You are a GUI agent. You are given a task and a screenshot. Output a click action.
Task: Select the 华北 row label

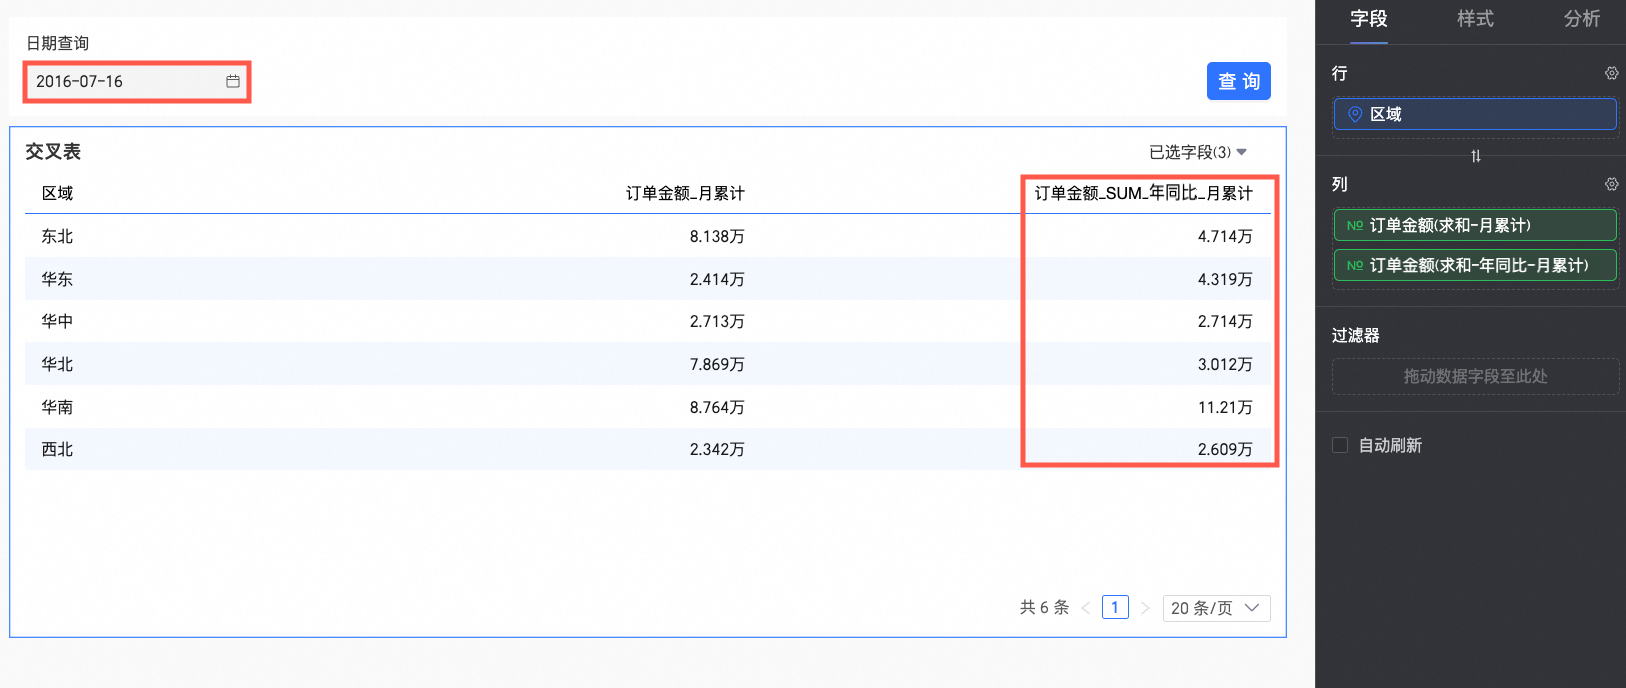click(57, 364)
